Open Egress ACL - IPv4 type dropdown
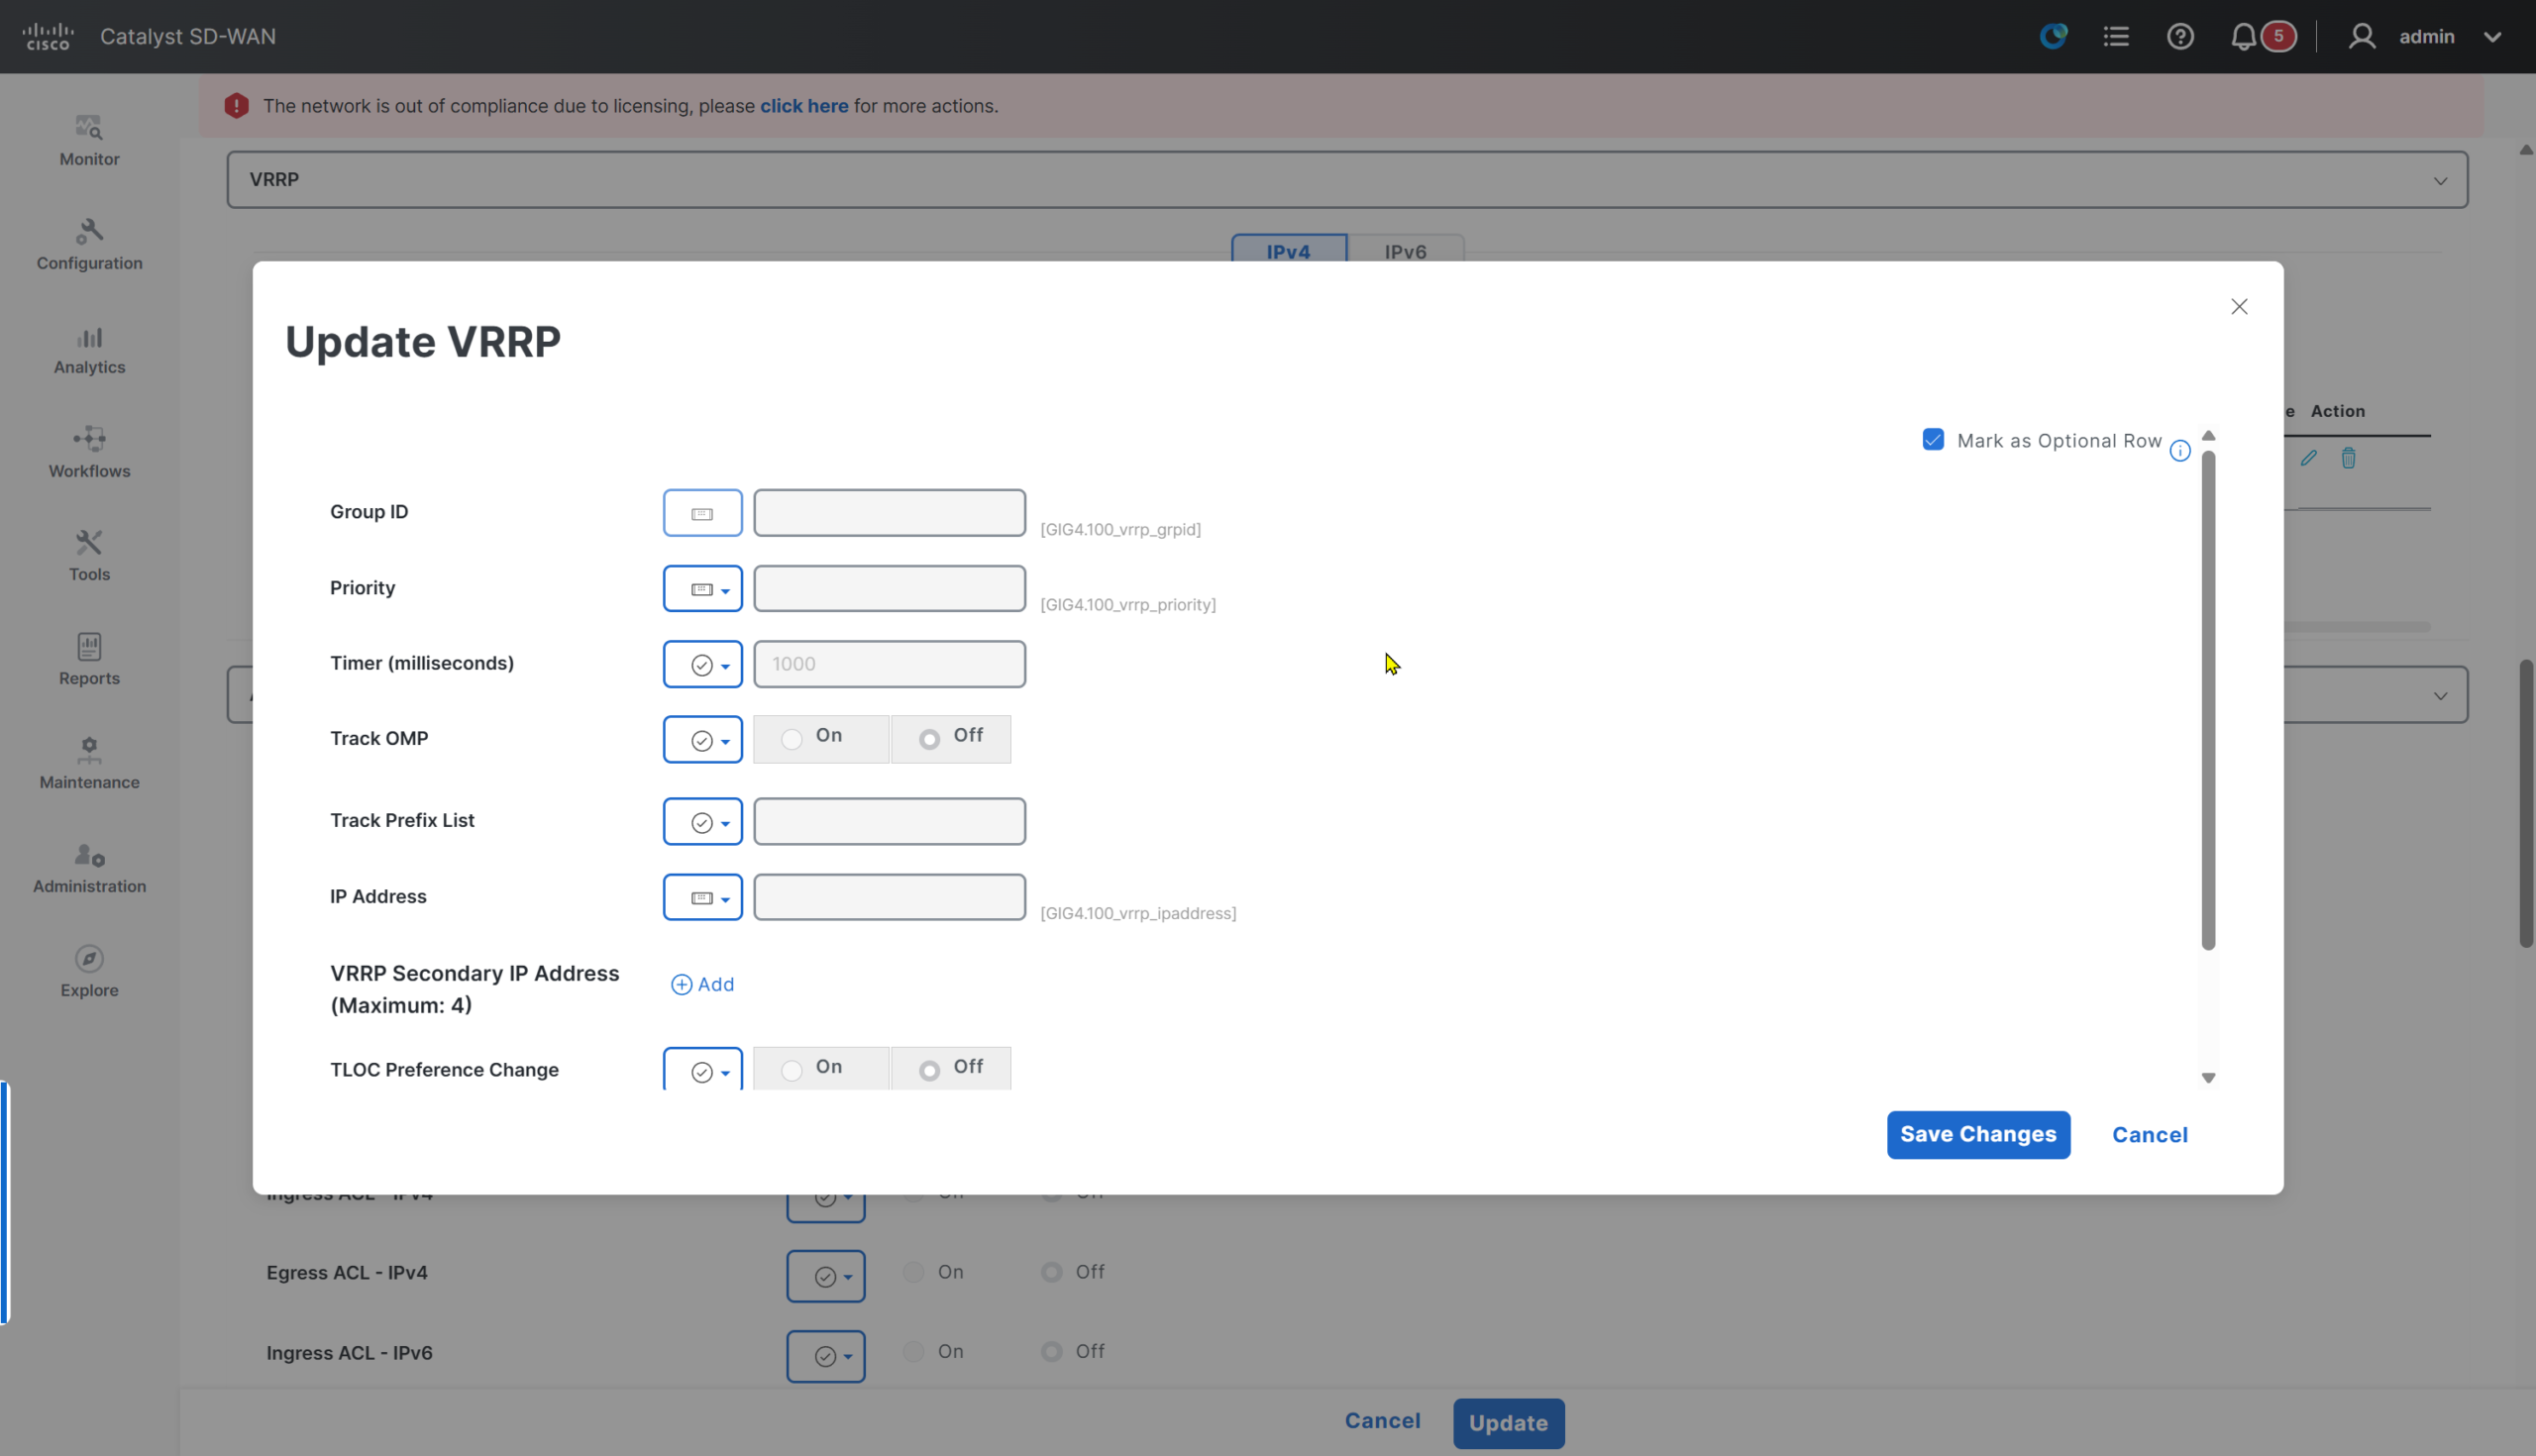Image resolution: width=2536 pixels, height=1456 pixels. (x=825, y=1277)
